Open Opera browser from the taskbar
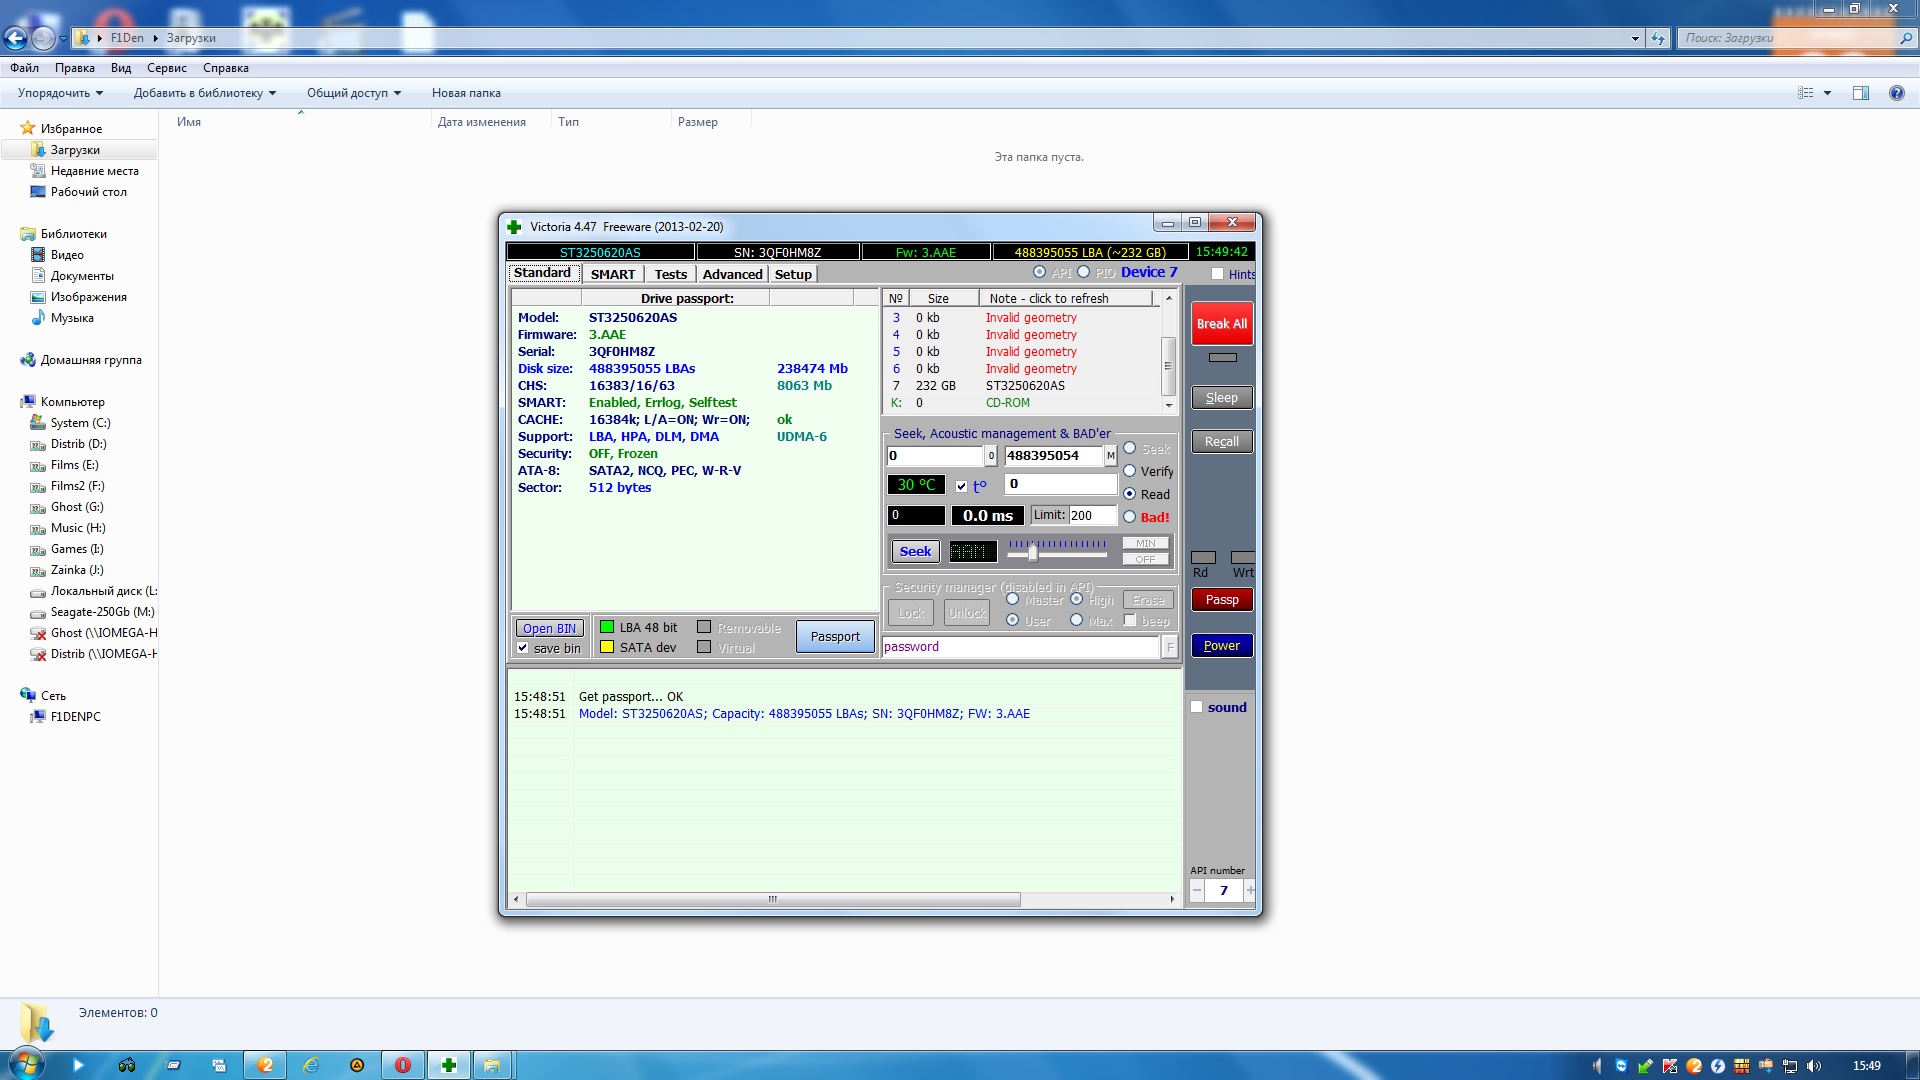This screenshot has width=1920, height=1080. pos(403,1065)
